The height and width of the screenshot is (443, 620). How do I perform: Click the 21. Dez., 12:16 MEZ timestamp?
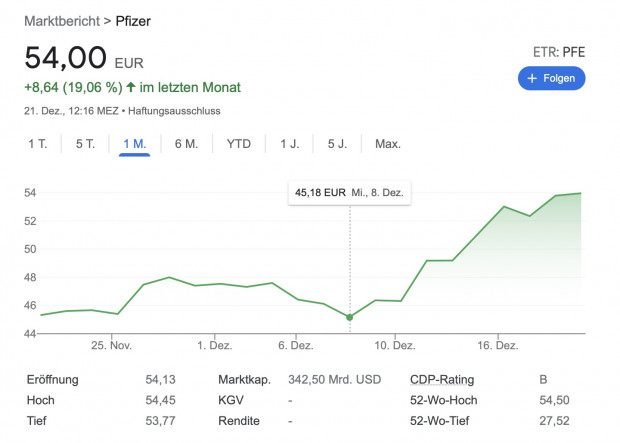[71, 111]
